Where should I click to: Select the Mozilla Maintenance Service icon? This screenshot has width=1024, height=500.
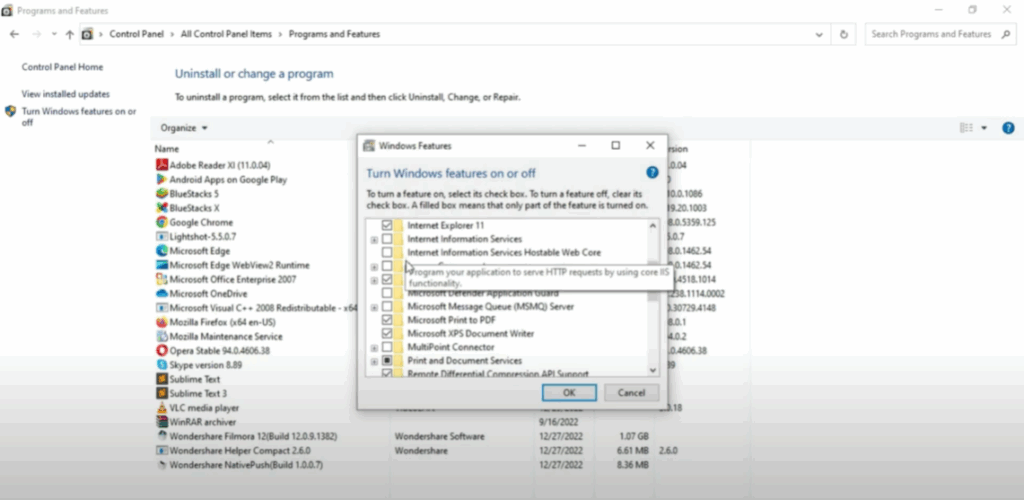click(161, 337)
